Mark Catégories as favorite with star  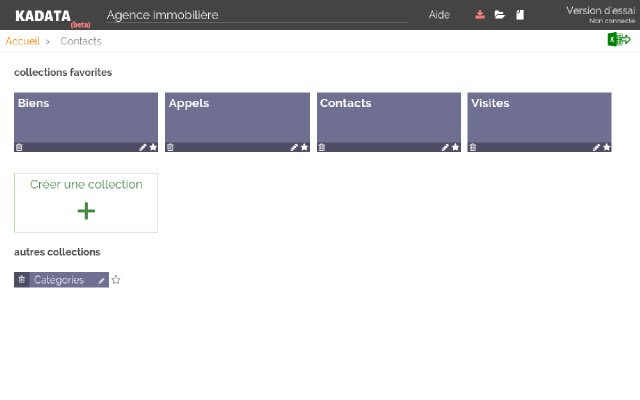click(116, 280)
